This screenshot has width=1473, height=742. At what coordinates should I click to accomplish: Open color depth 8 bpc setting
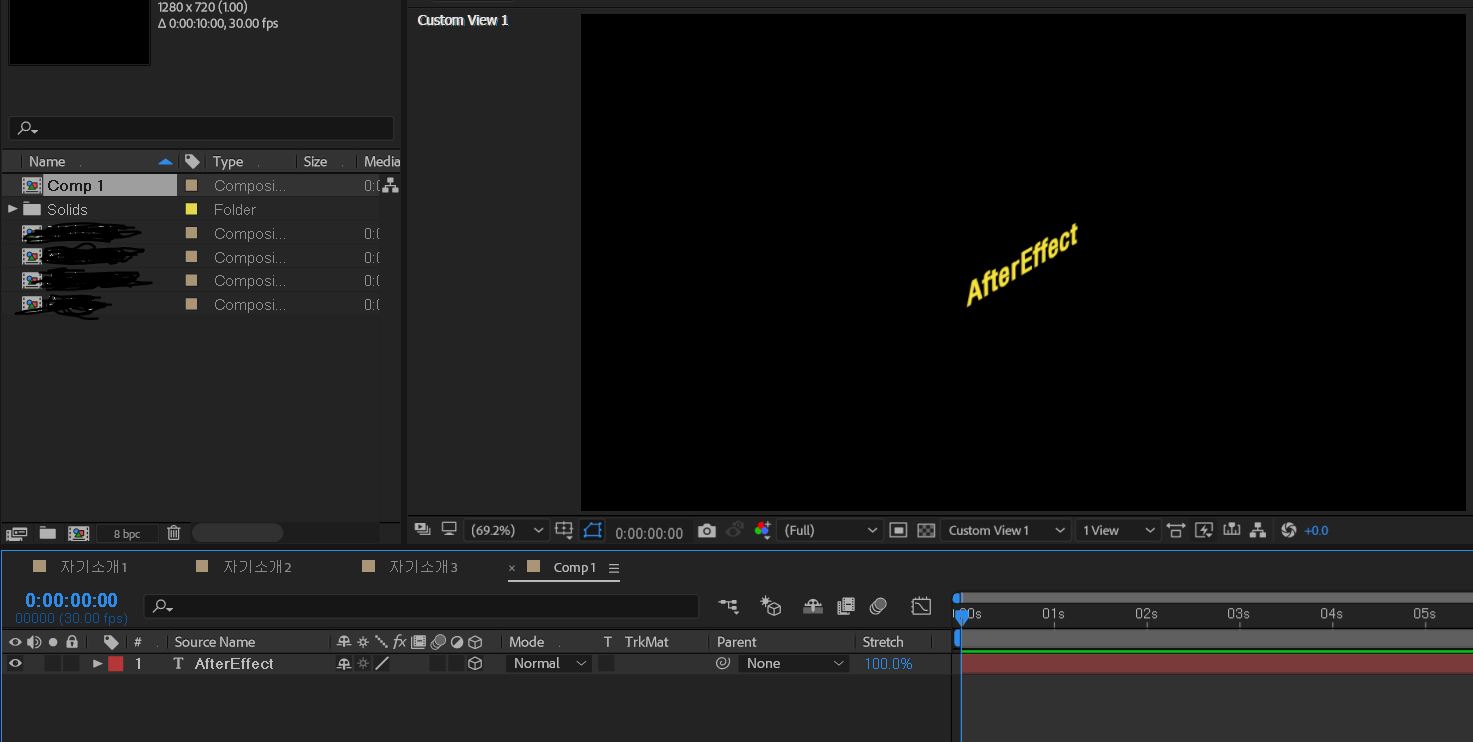(x=127, y=534)
